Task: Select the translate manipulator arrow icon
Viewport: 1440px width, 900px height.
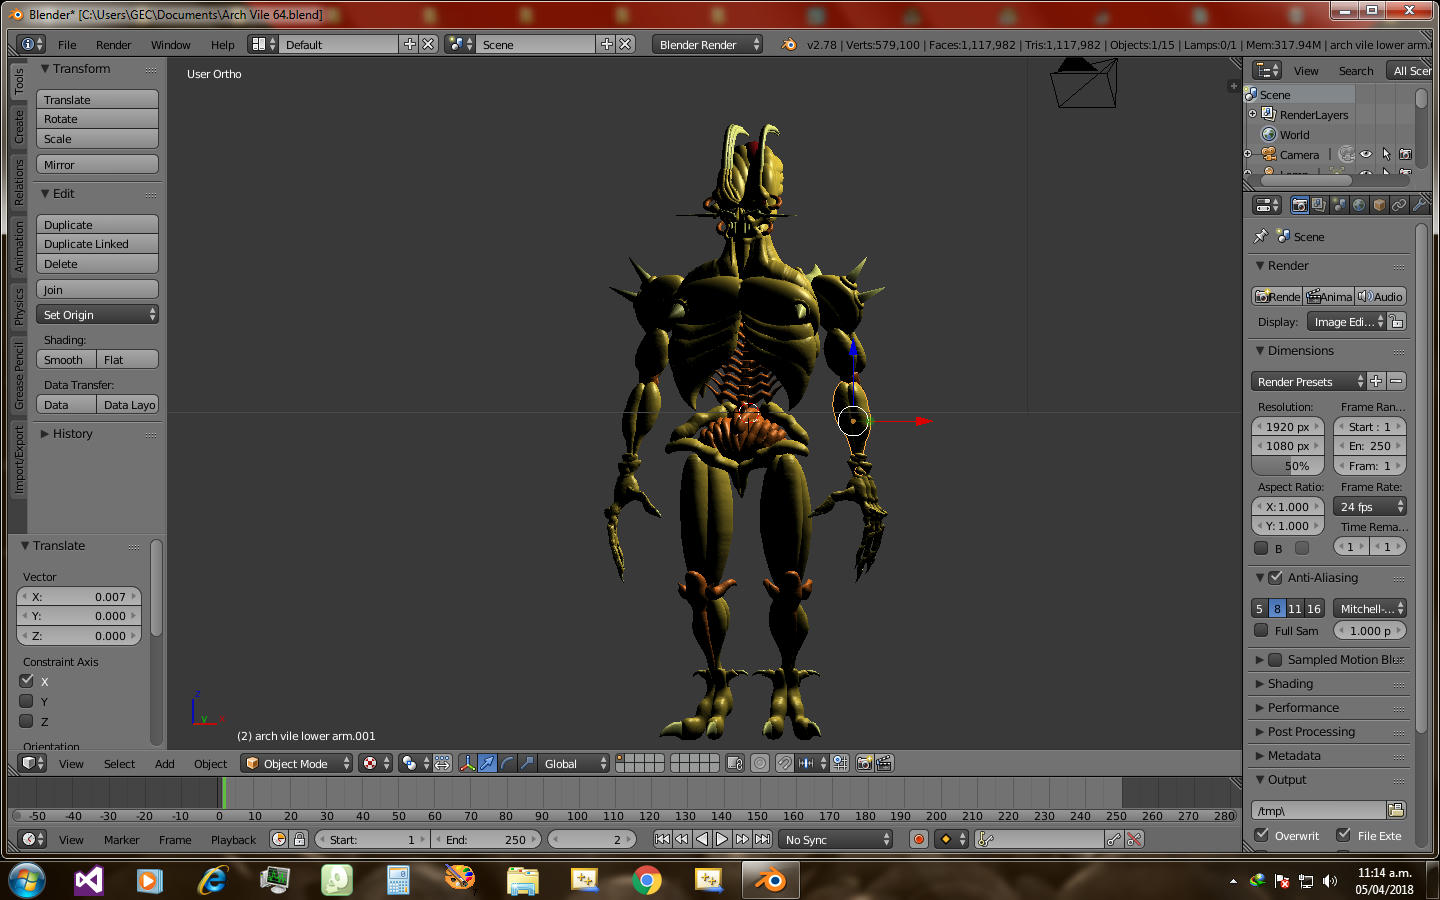Action: tap(487, 763)
